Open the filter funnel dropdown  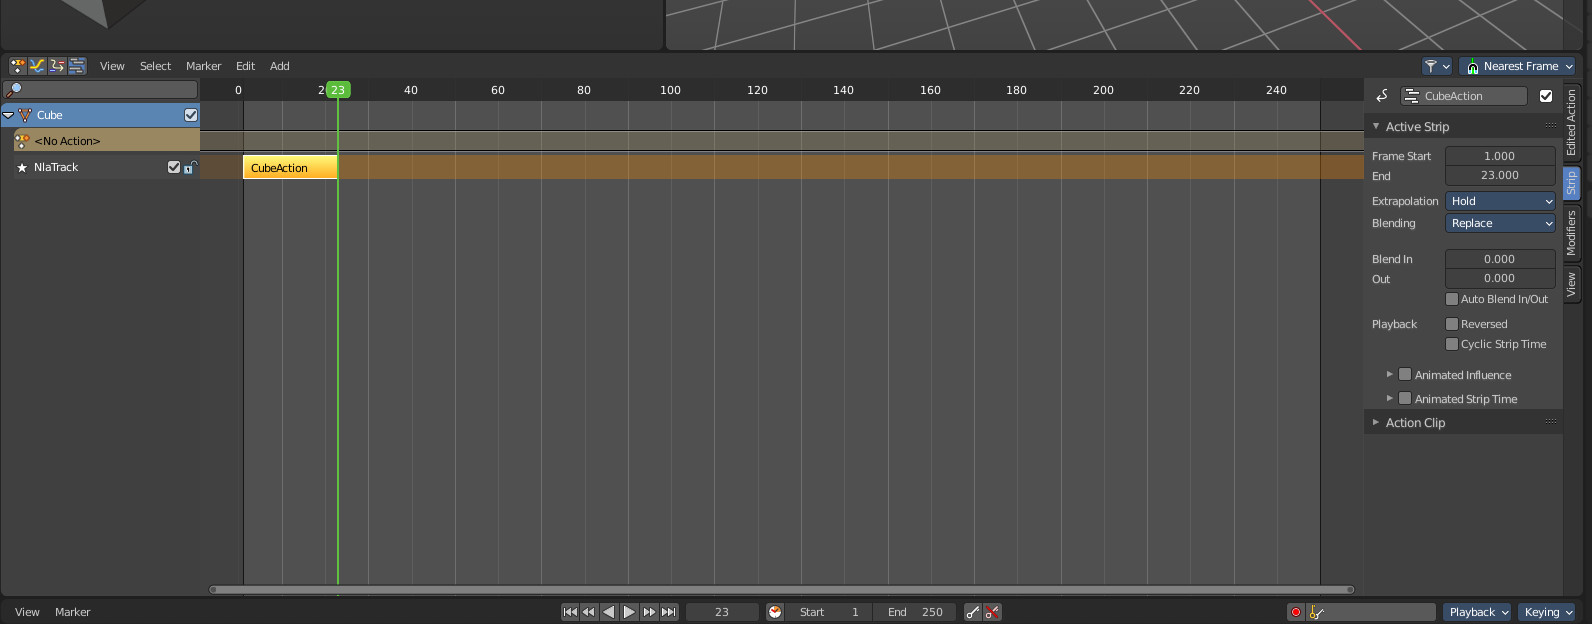point(1437,66)
